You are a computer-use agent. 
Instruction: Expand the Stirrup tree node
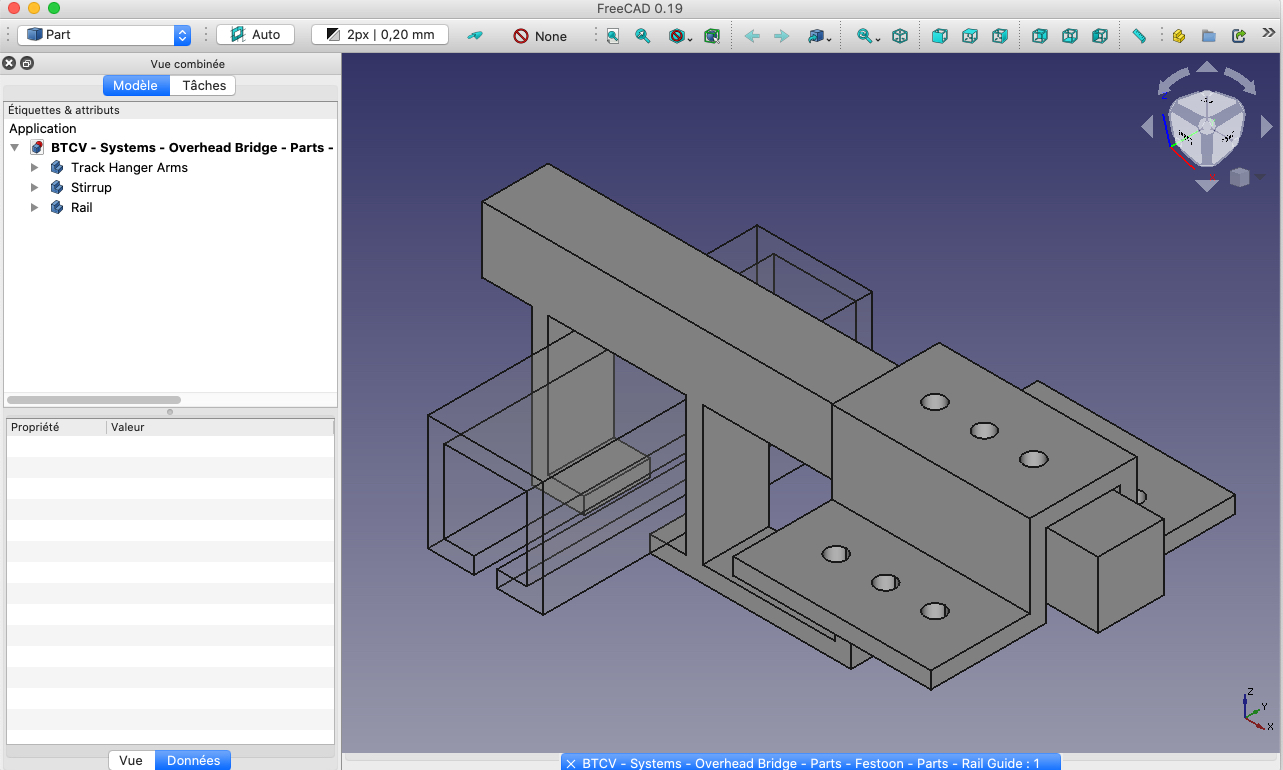(x=35, y=188)
